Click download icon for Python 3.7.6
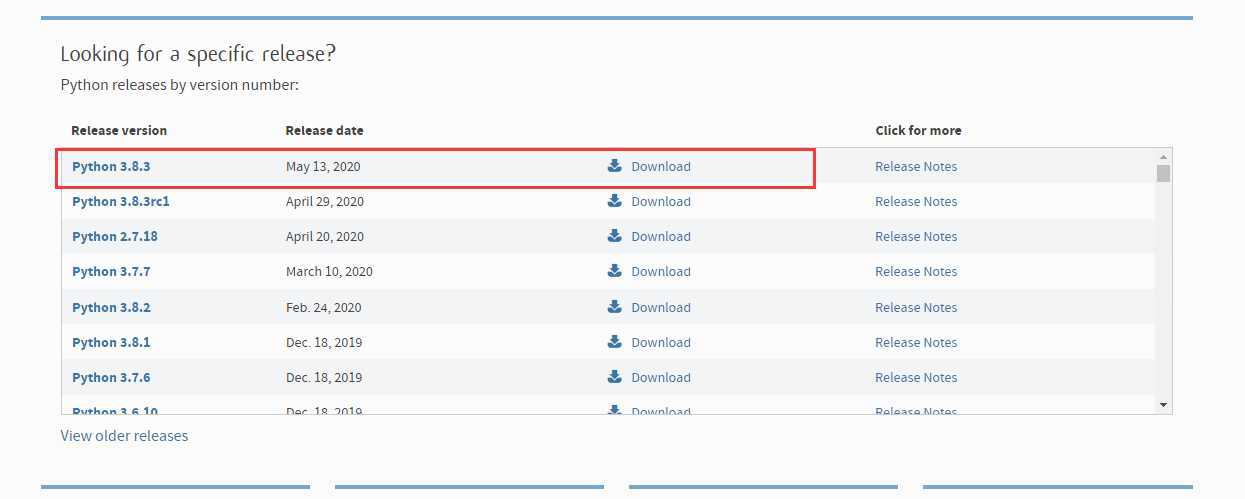 click(x=615, y=377)
